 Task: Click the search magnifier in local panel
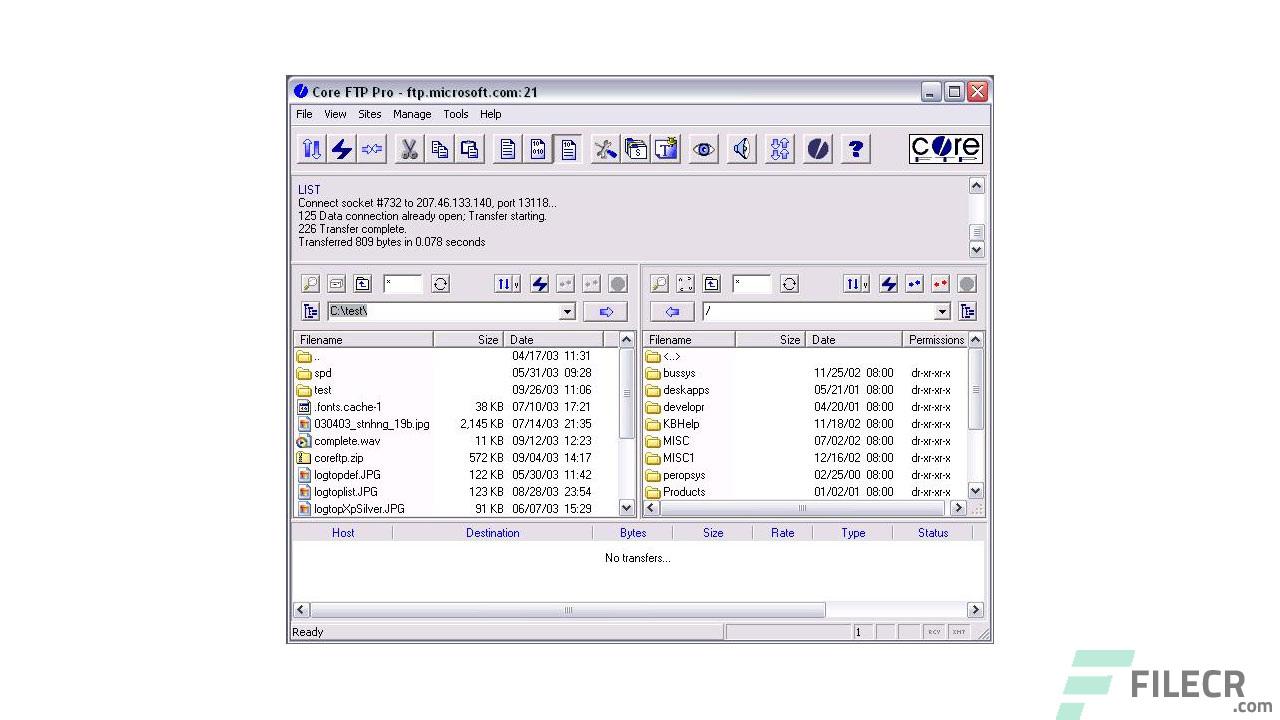[x=311, y=284]
